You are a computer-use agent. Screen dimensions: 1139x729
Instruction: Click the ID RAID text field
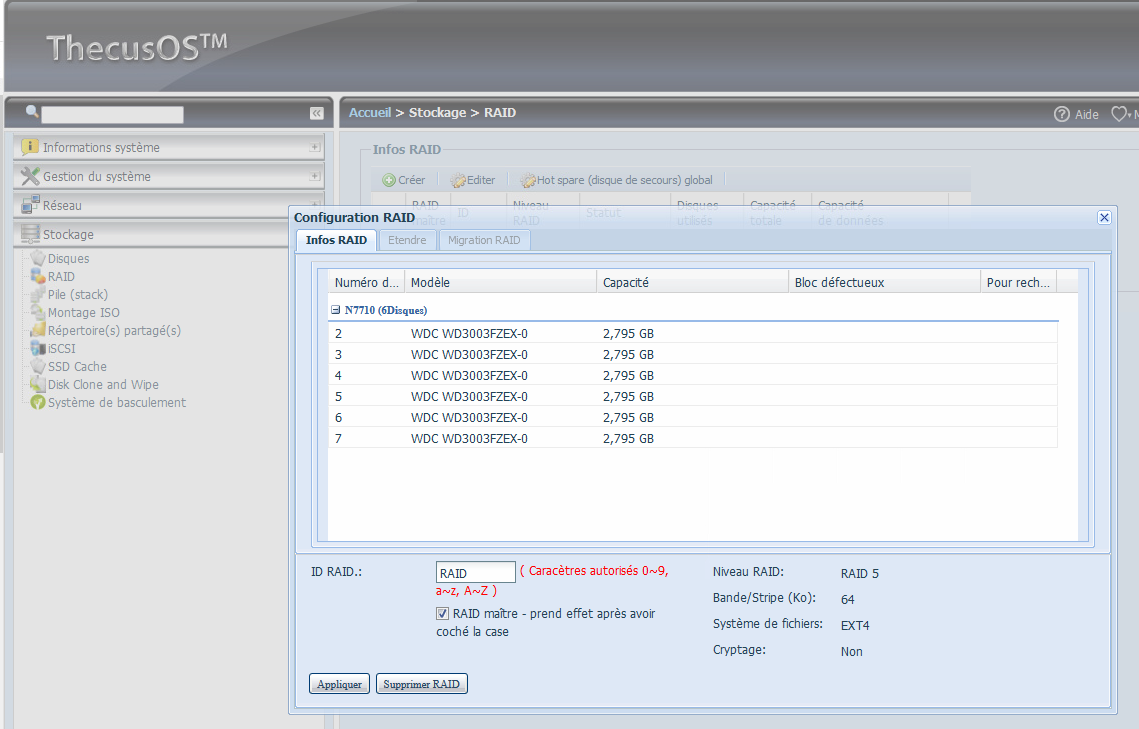pos(476,573)
